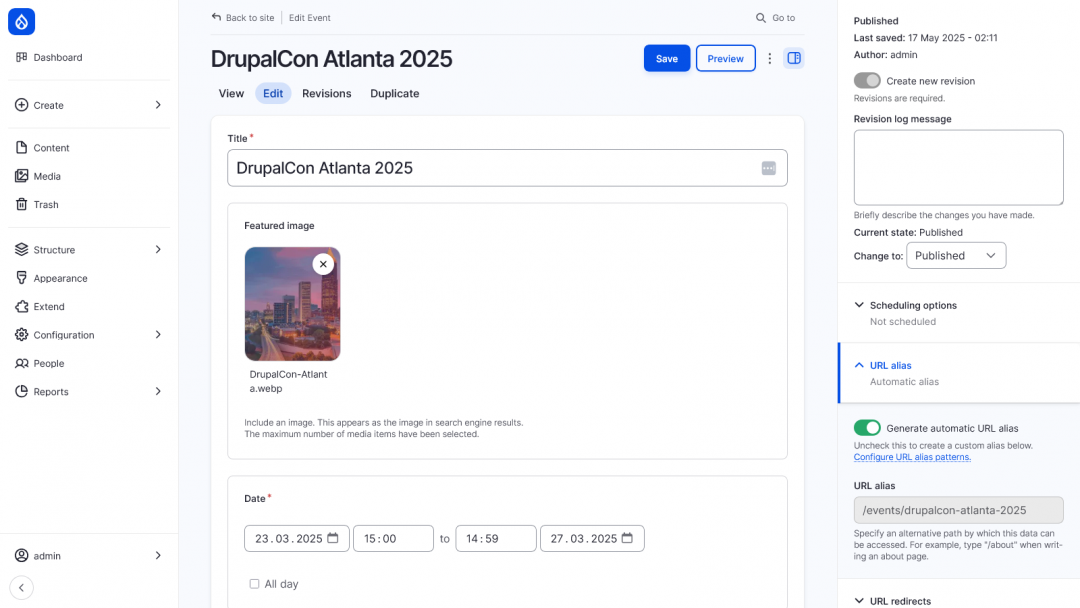Open the end date calendar picker icon
The image size is (1080, 608).
pos(627,538)
